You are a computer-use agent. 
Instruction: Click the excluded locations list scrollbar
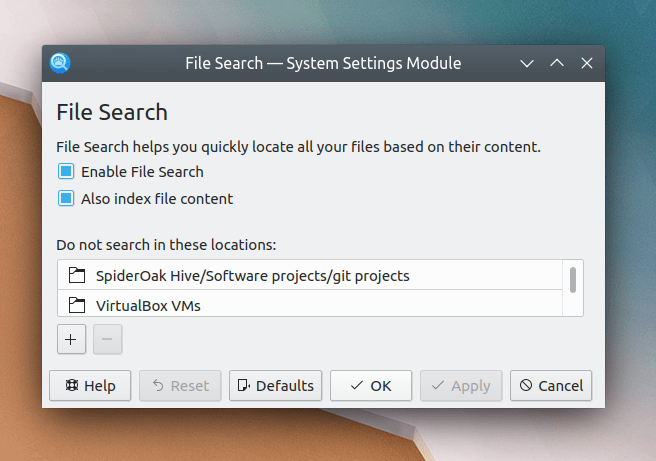point(573,280)
